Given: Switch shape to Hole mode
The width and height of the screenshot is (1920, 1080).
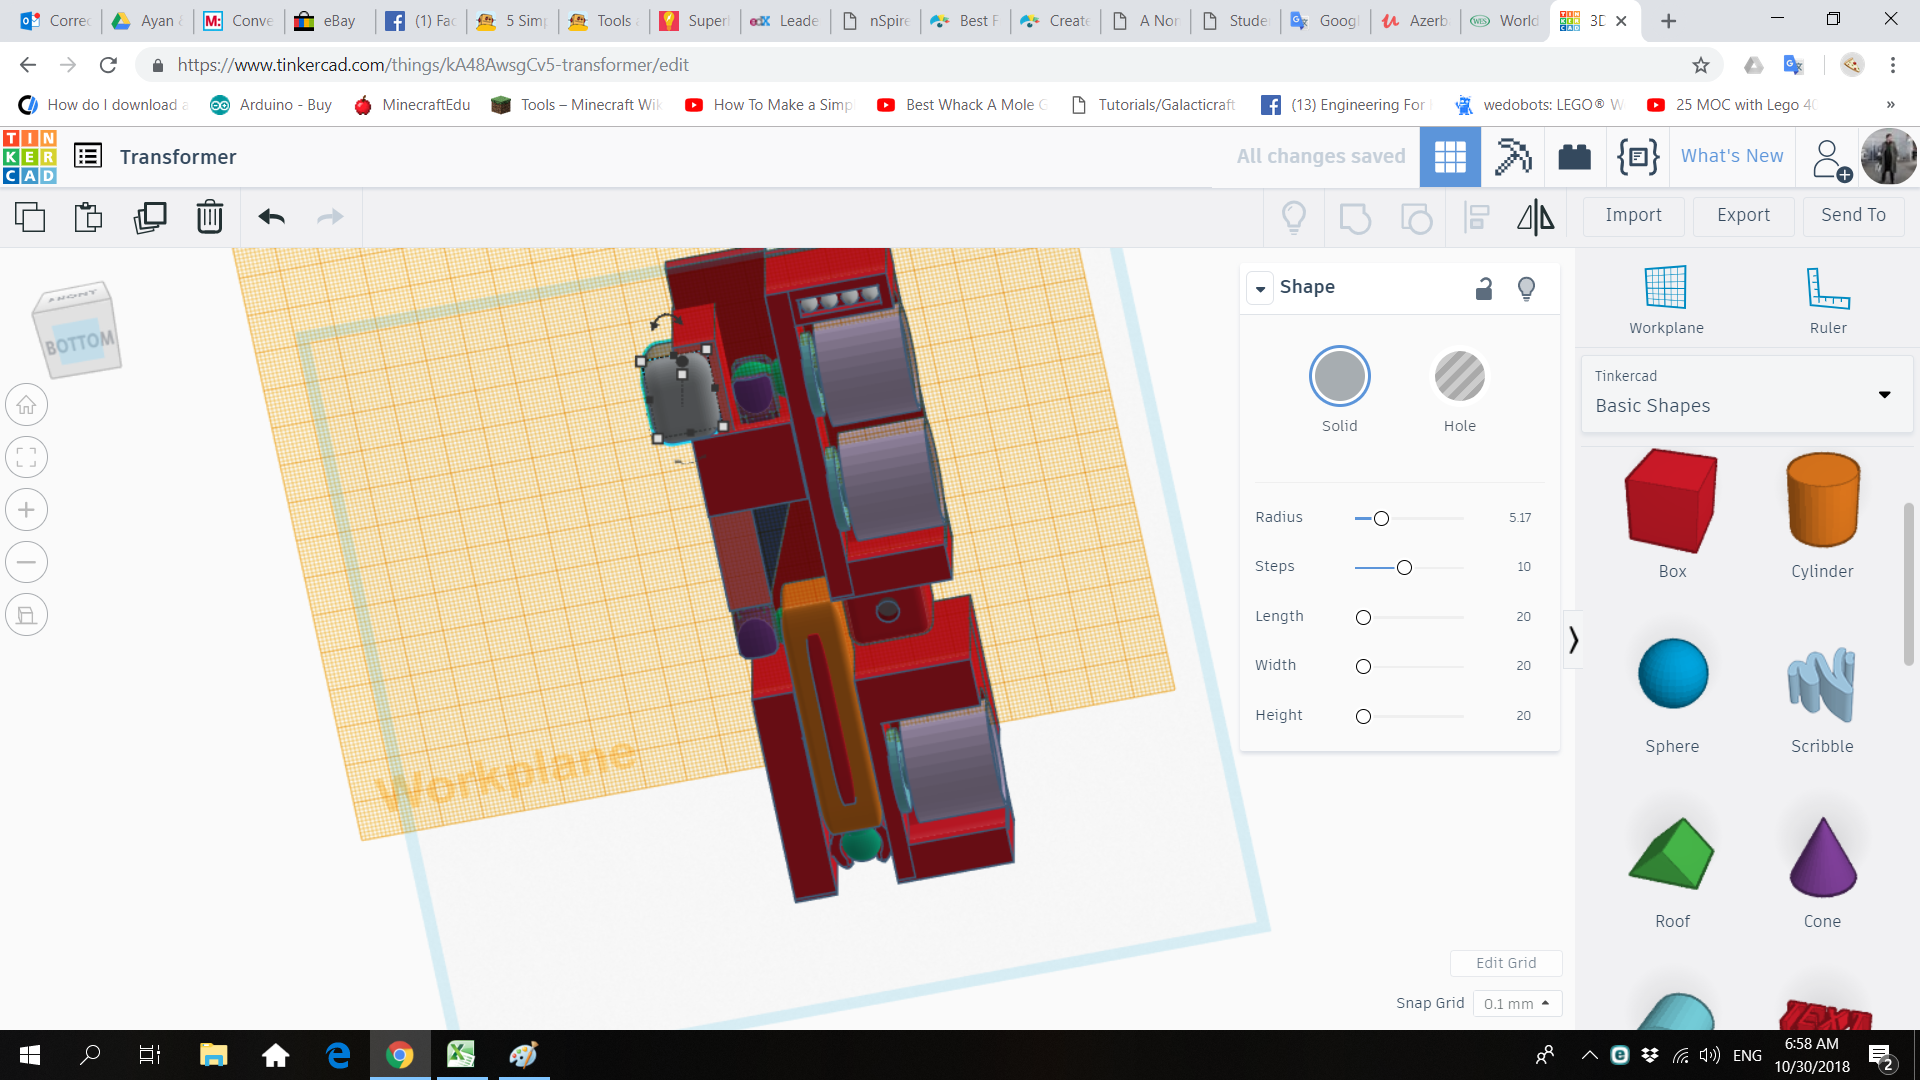Looking at the screenshot, I should [x=1459, y=377].
